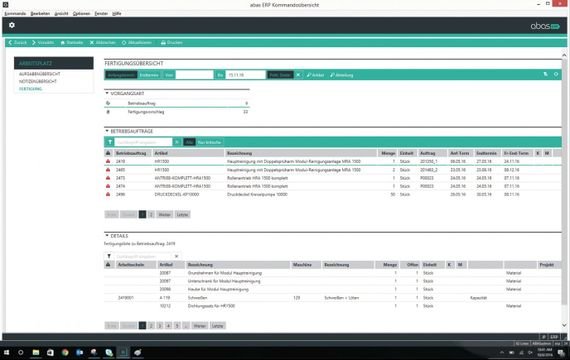The width and height of the screenshot is (570, 360).
Task: Open the Ansicht menu
Action: pos(61,13)
